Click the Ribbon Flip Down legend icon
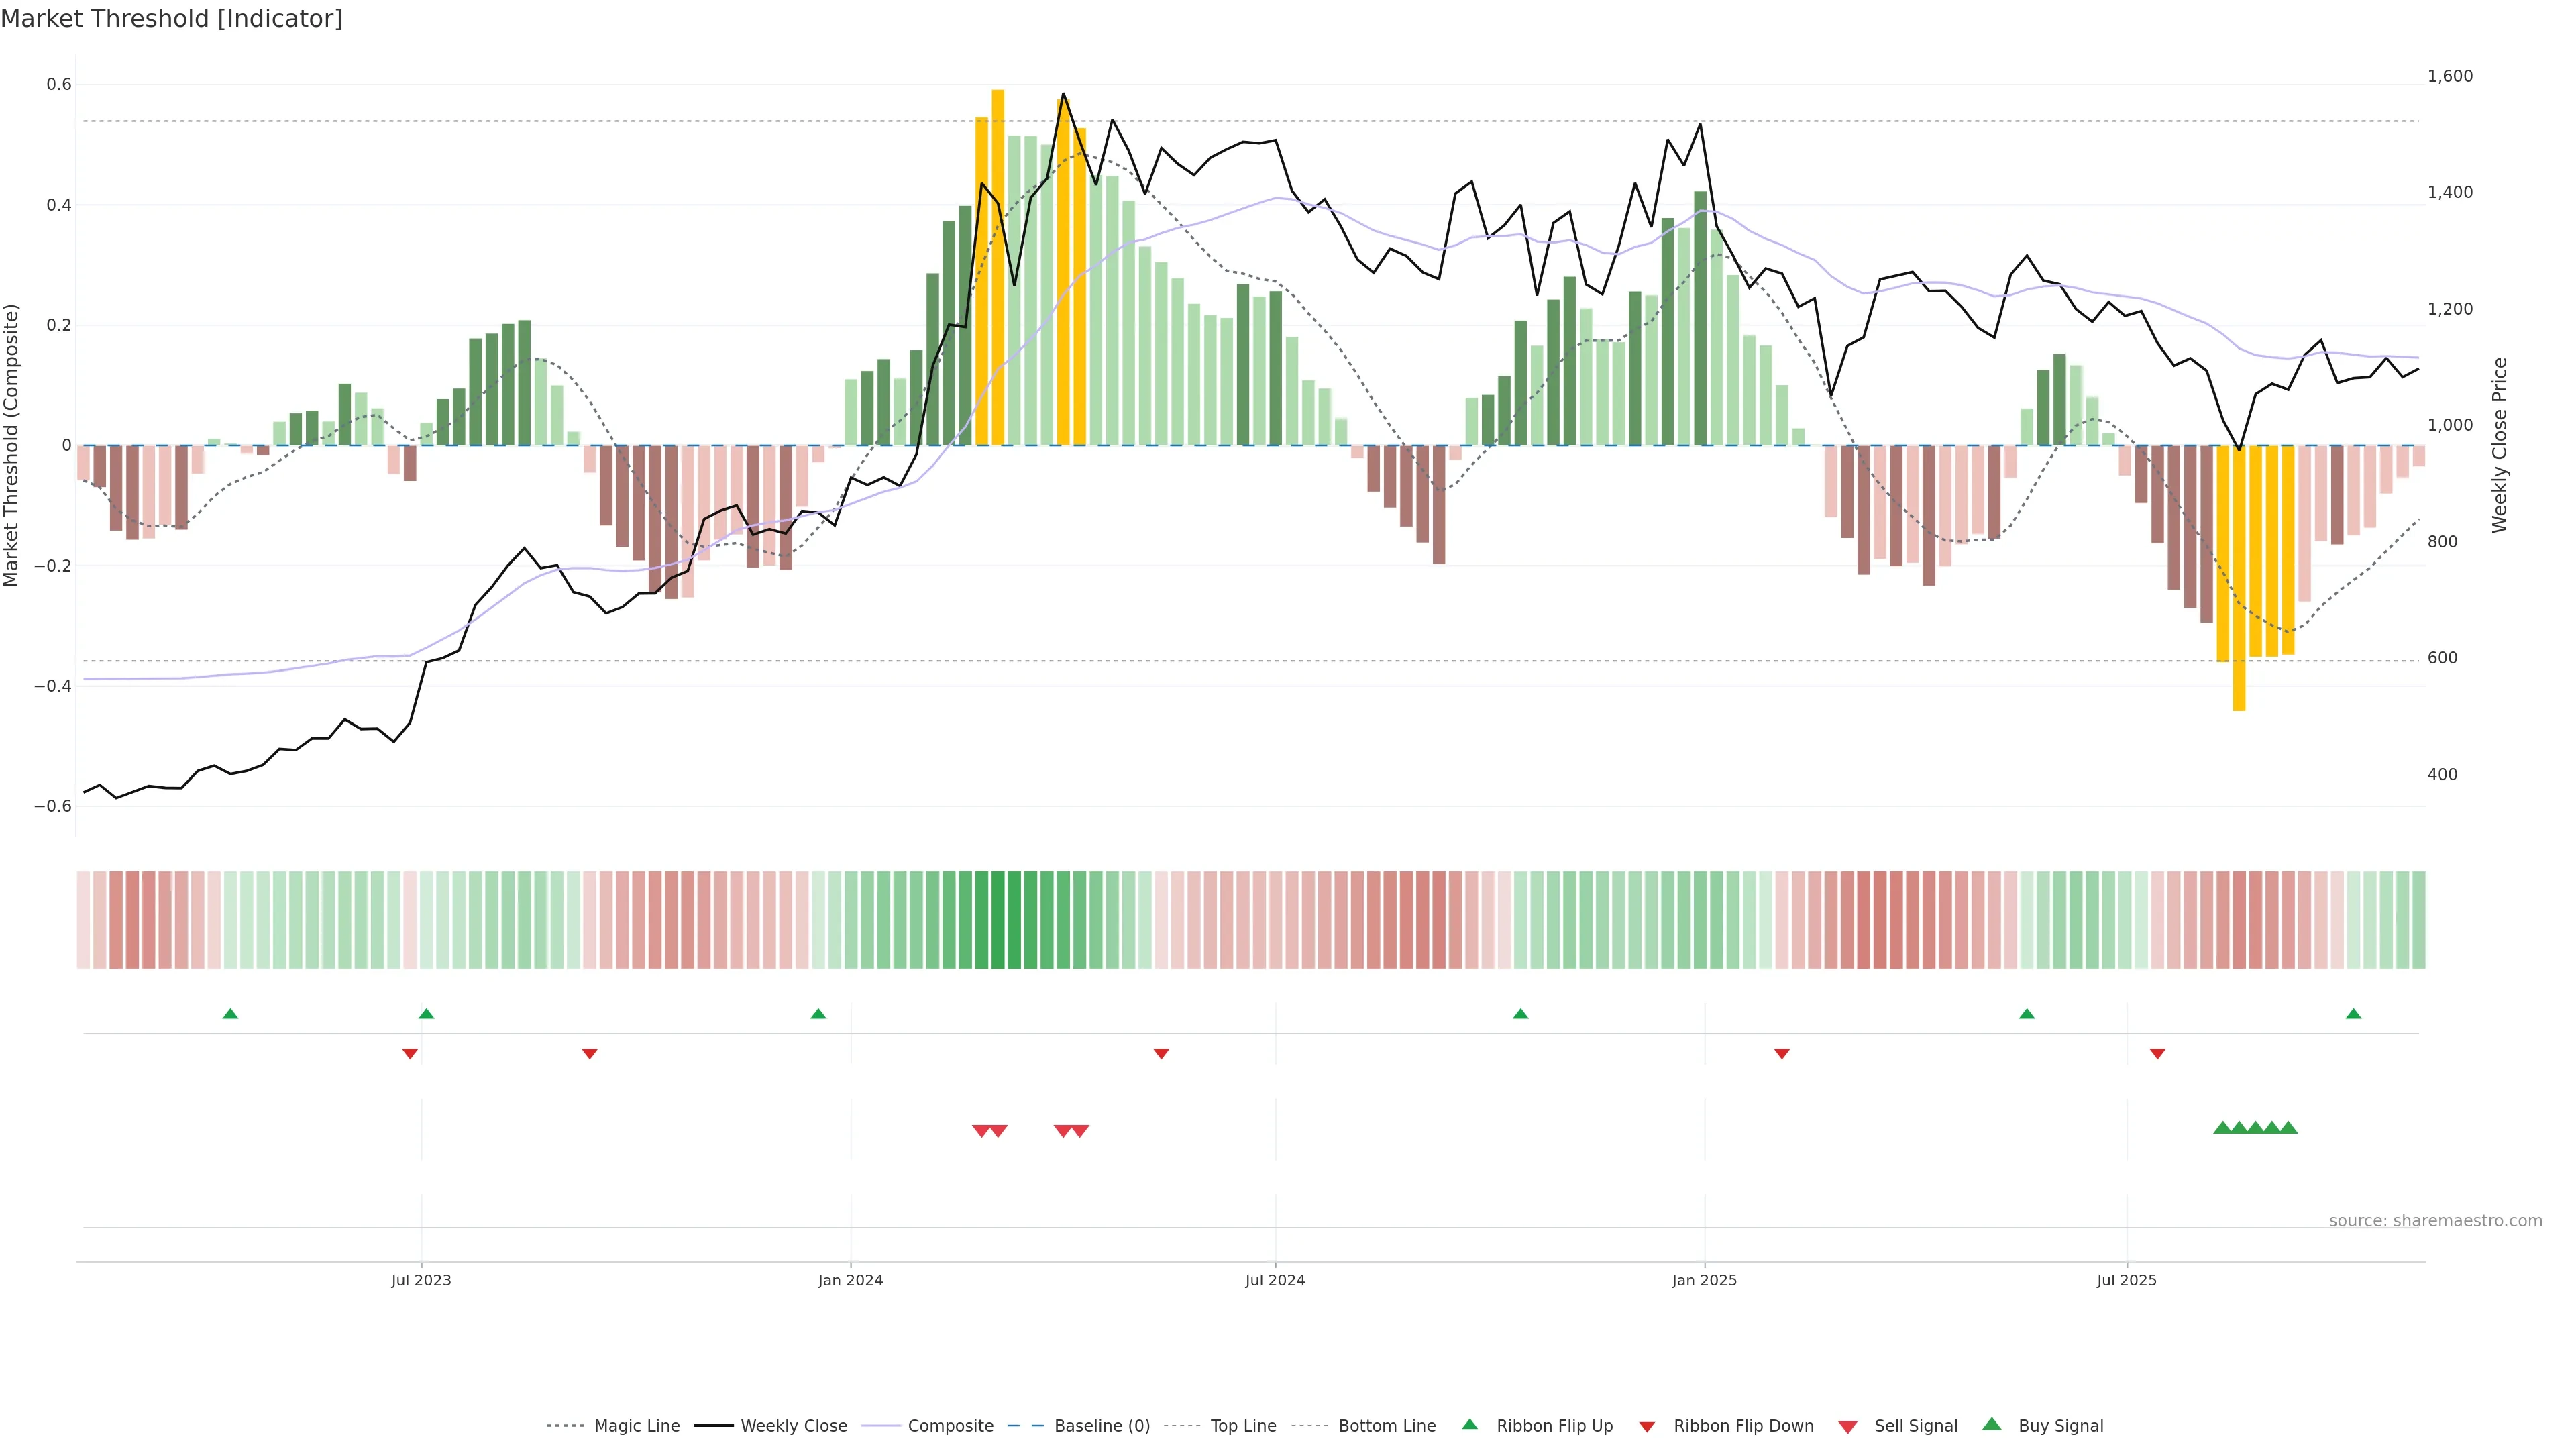Image resolution: width=2576 pixels, height=1449 pixels. tap(1646, 1427)
